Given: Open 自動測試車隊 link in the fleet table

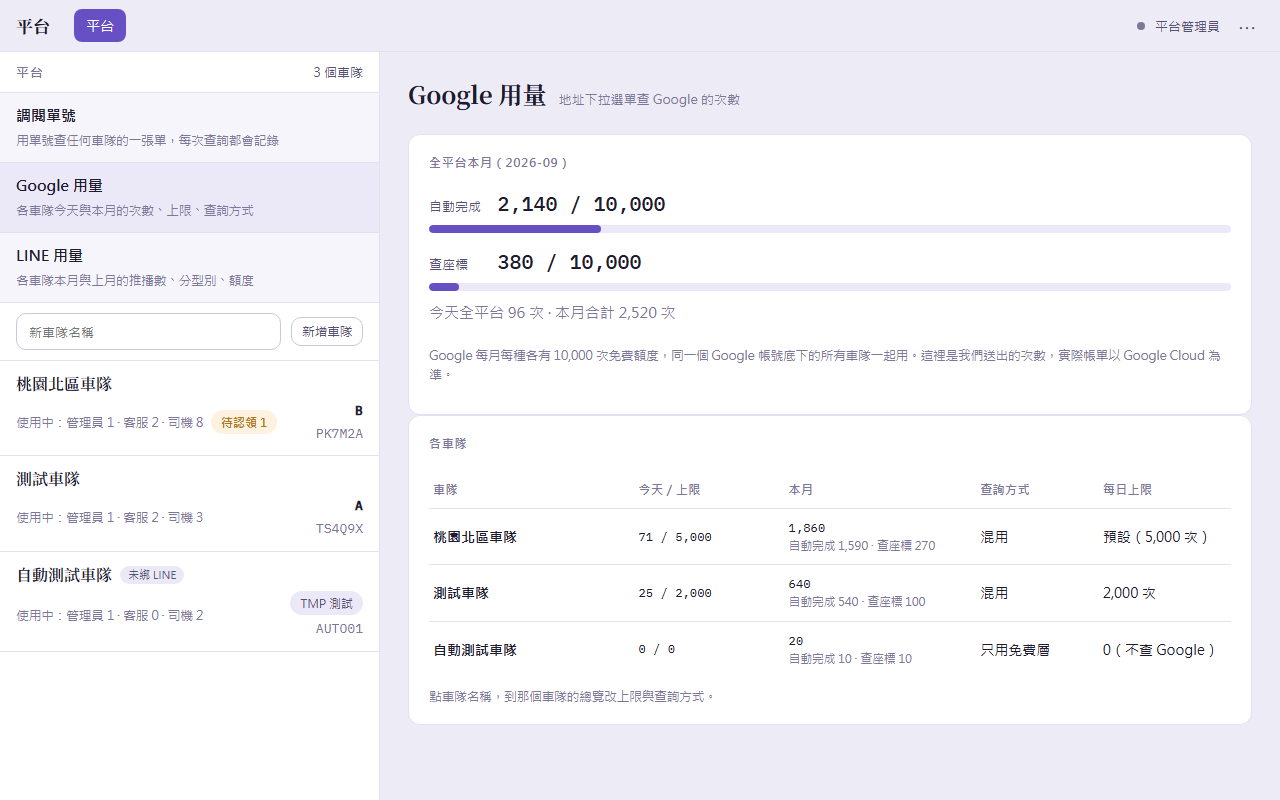Looking at the screenshot, I should click(x=475, y=650).
